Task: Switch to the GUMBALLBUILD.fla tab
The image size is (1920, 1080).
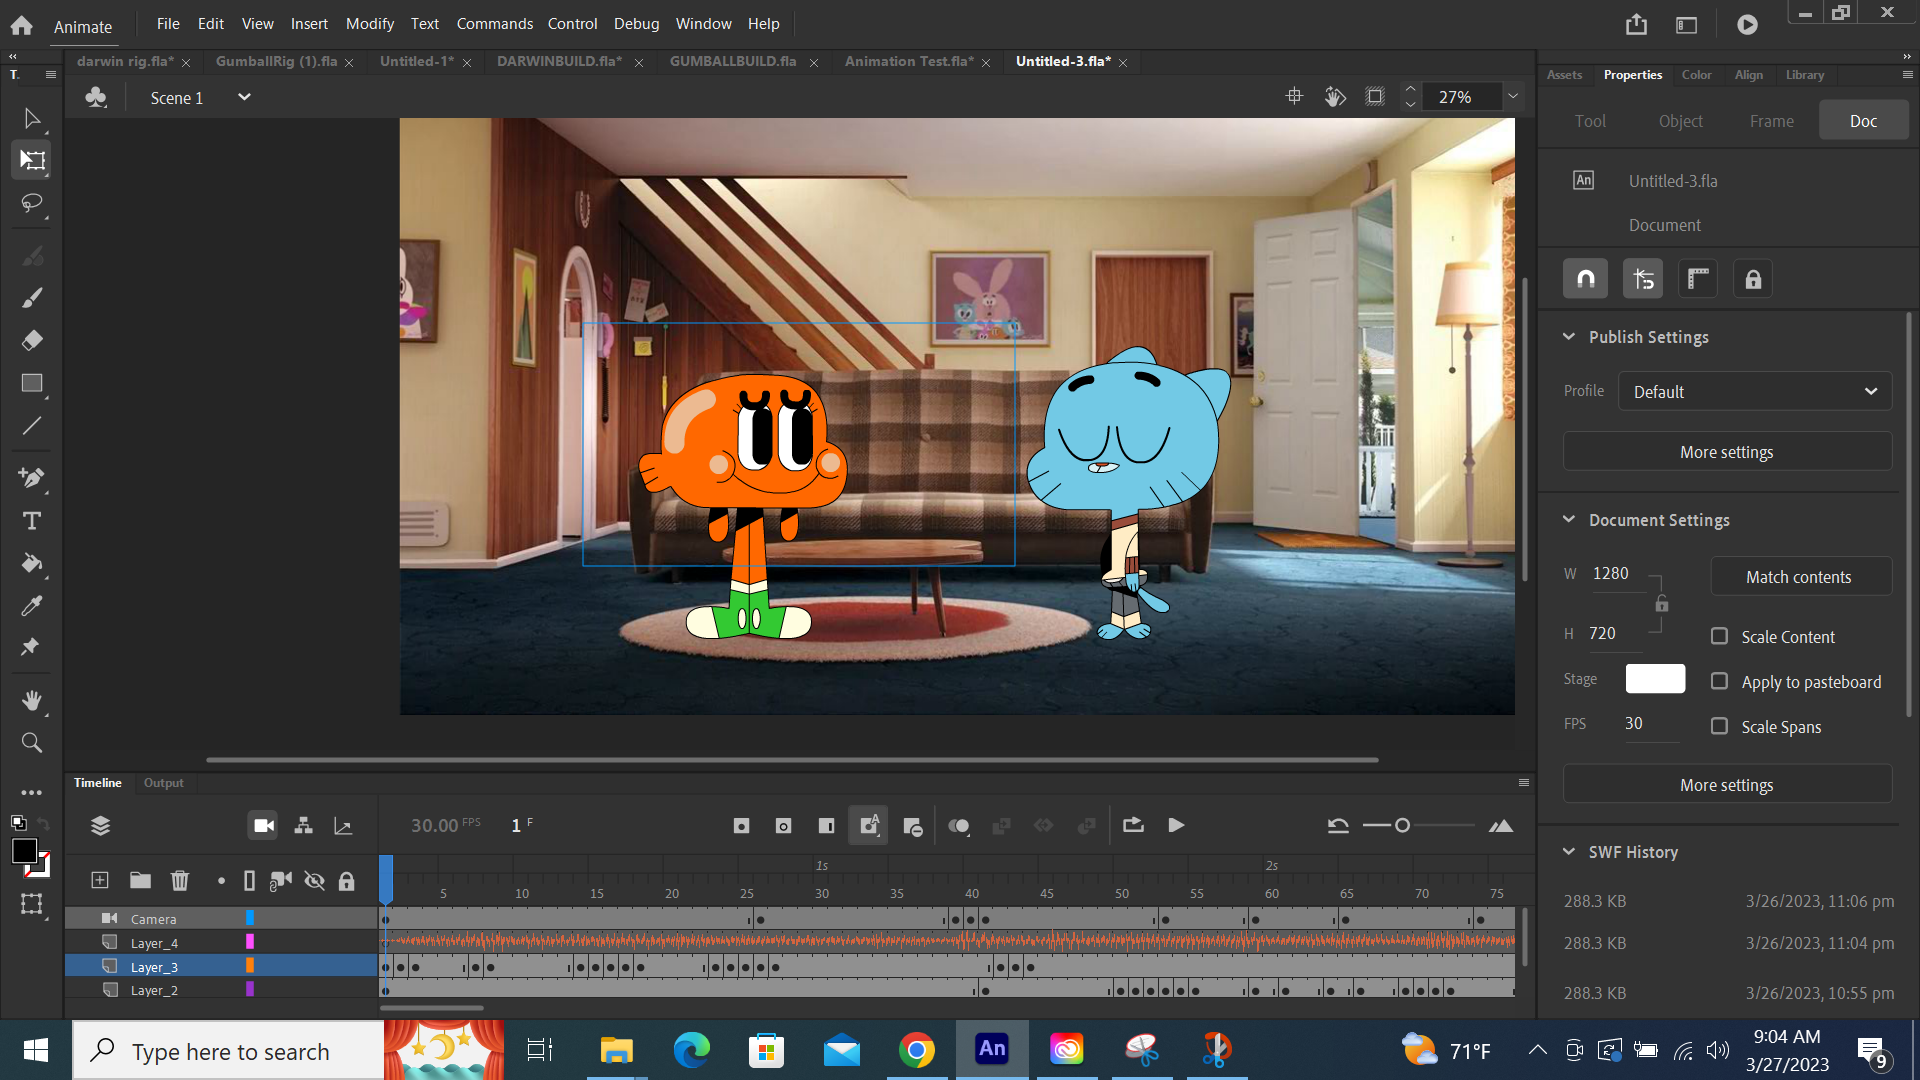Action: 733,61
